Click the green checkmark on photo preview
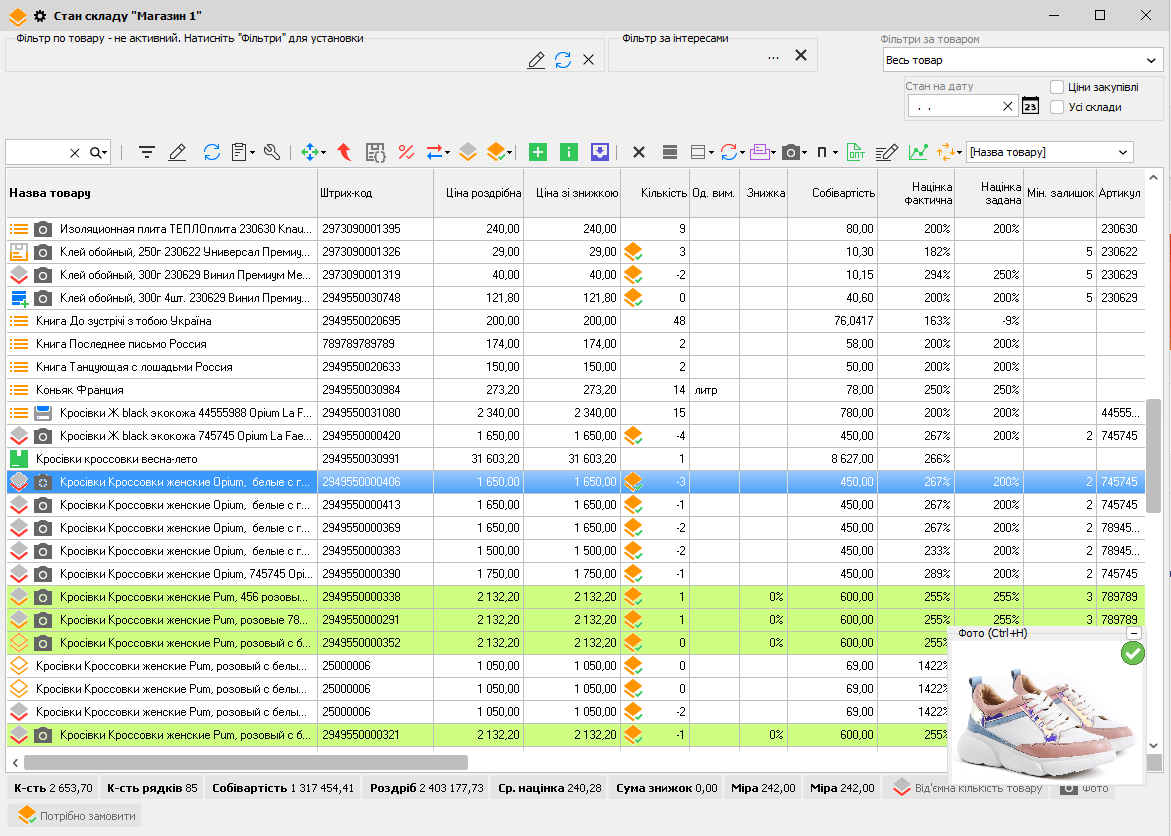 tap(1133, 653)
